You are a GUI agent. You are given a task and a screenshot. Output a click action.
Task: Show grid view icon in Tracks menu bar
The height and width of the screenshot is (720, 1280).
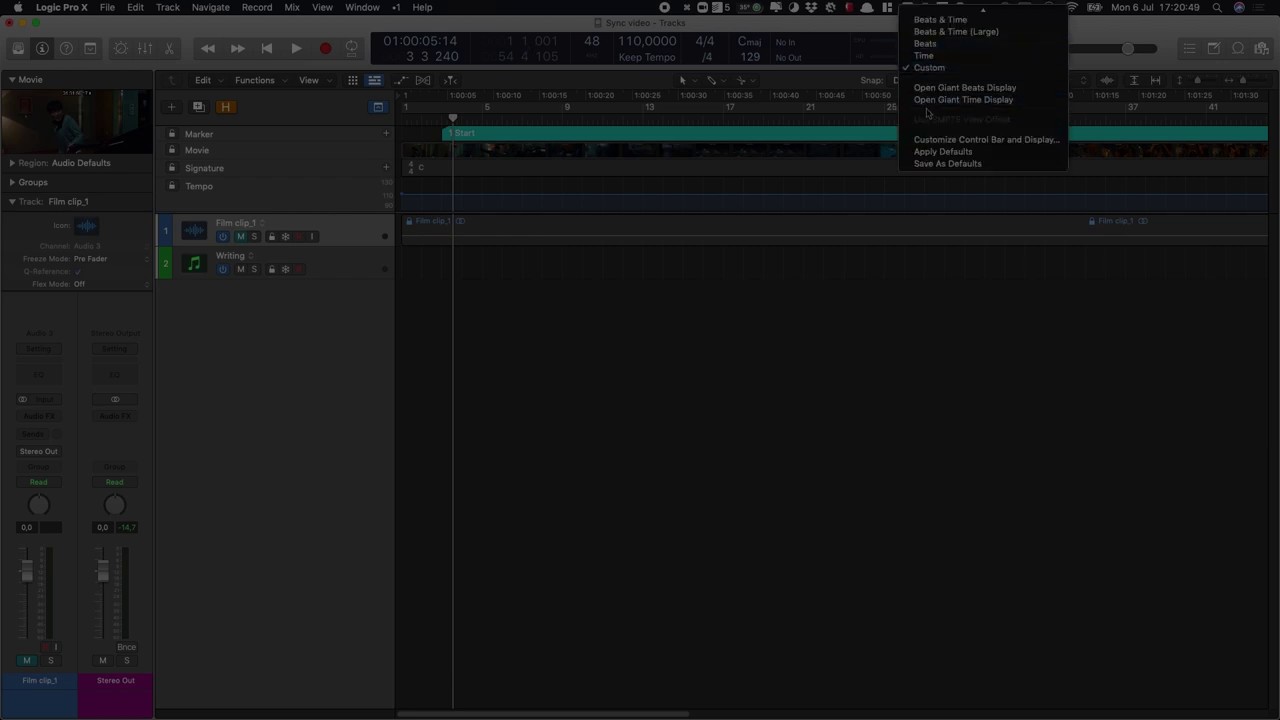coord(353,80)
